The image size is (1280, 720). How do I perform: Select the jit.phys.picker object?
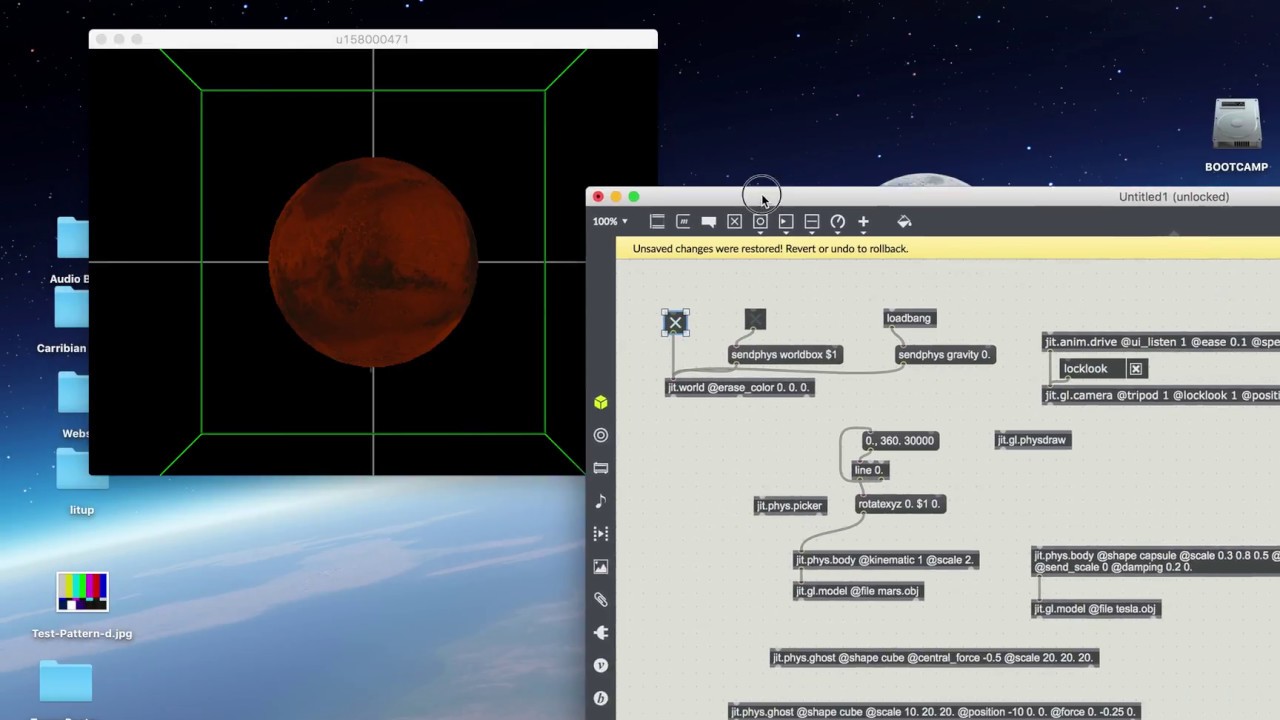click(x=790, y=506)
